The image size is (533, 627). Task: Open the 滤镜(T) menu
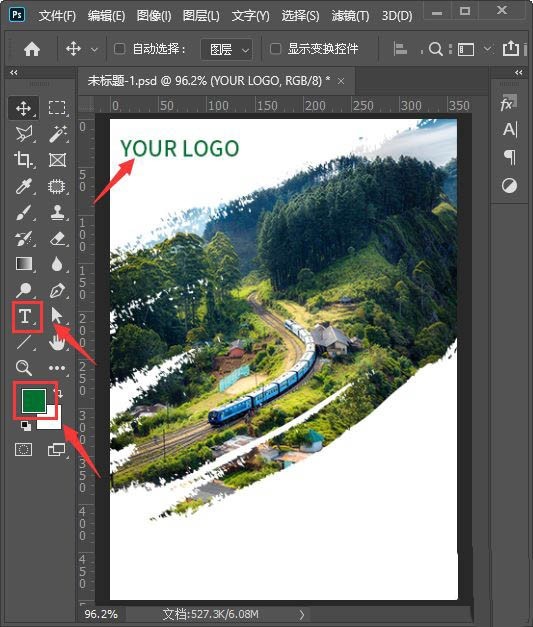click(x=350, y=16)
